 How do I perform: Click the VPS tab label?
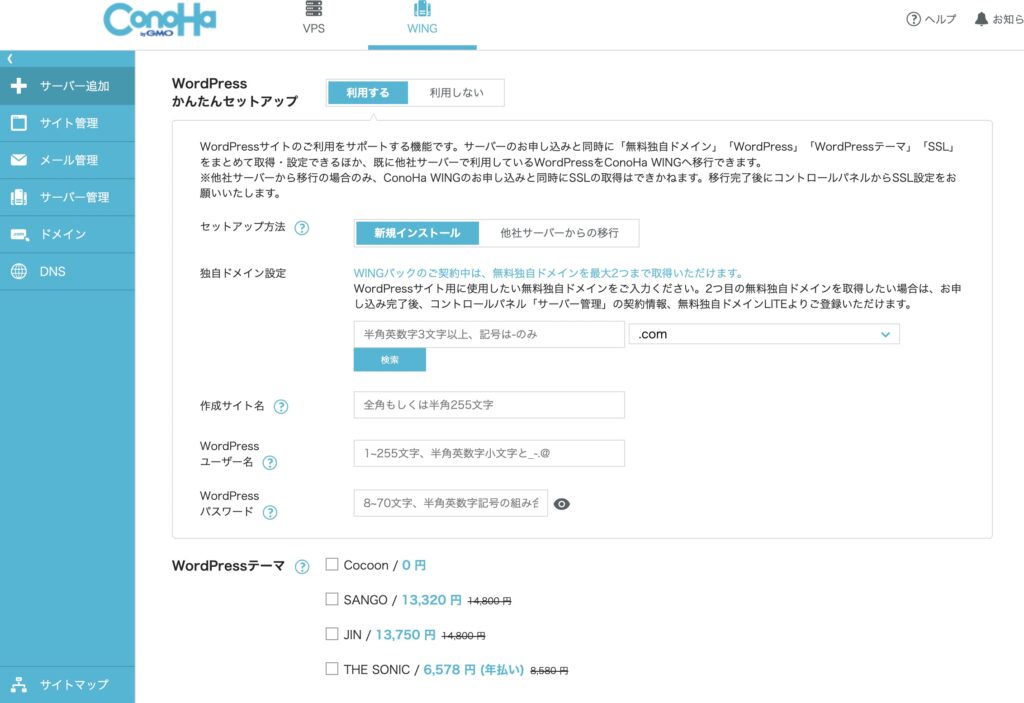[313, 29]
